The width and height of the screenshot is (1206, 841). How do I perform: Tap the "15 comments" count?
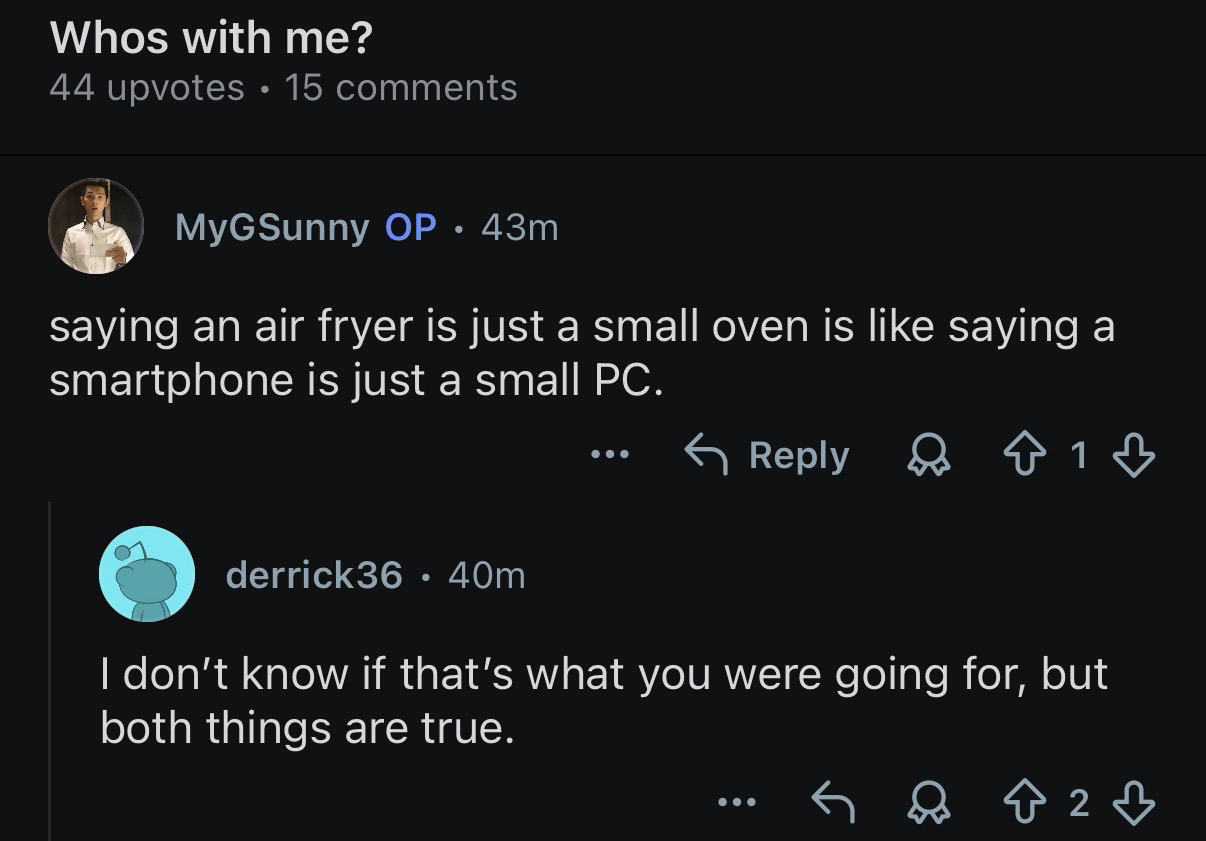401,88
